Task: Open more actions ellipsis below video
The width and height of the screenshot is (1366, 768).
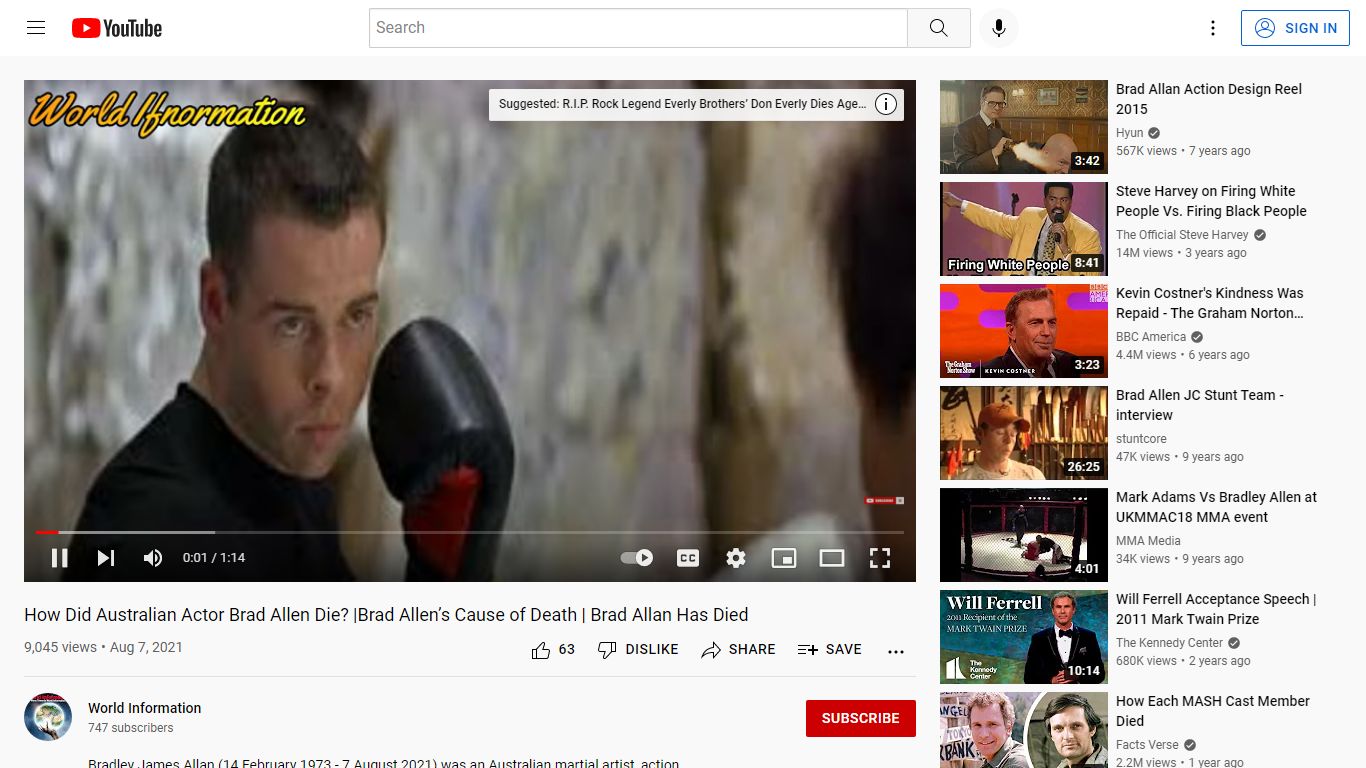Action: 896,651
